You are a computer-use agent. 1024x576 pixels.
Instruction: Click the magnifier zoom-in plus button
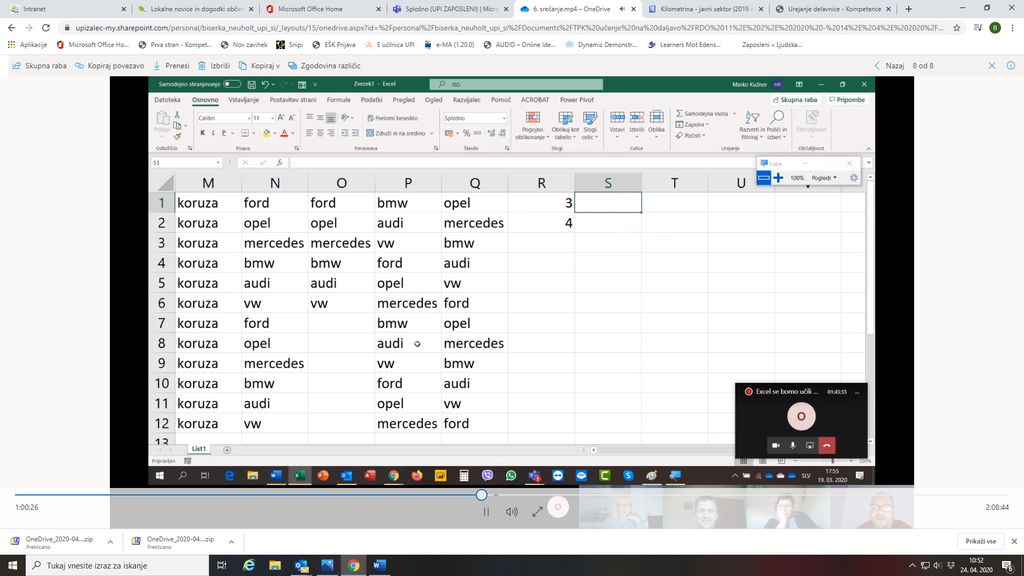pos(778,178)
